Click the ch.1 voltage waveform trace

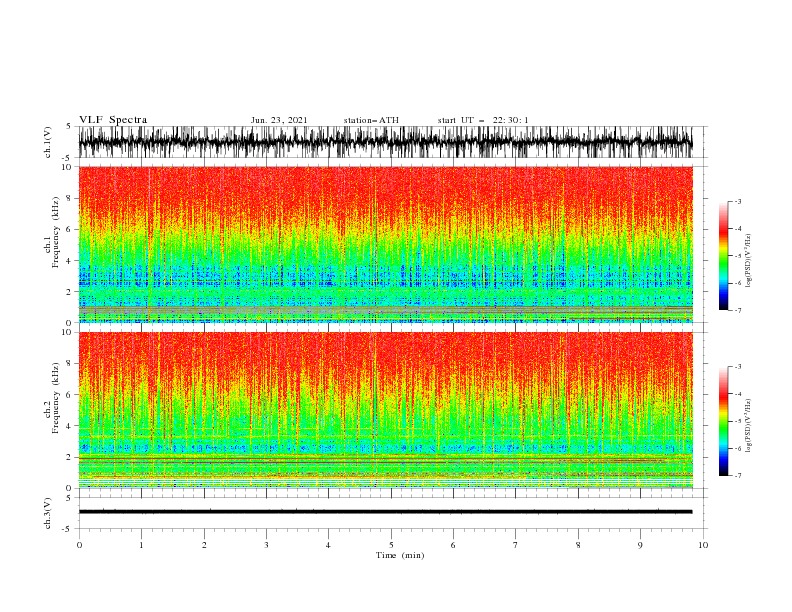[386, 142]
